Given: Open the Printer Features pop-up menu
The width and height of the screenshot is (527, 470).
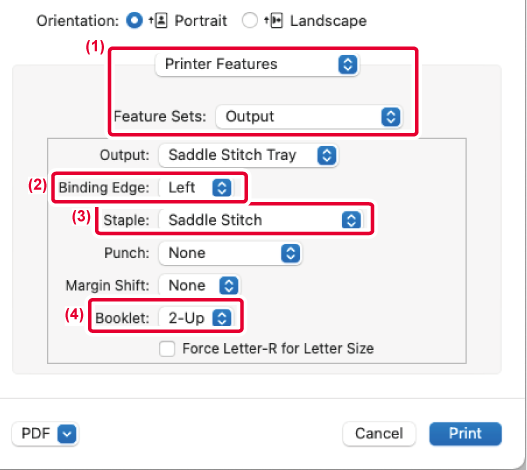Looking at the screenshot, I should (x=257, y=64).
